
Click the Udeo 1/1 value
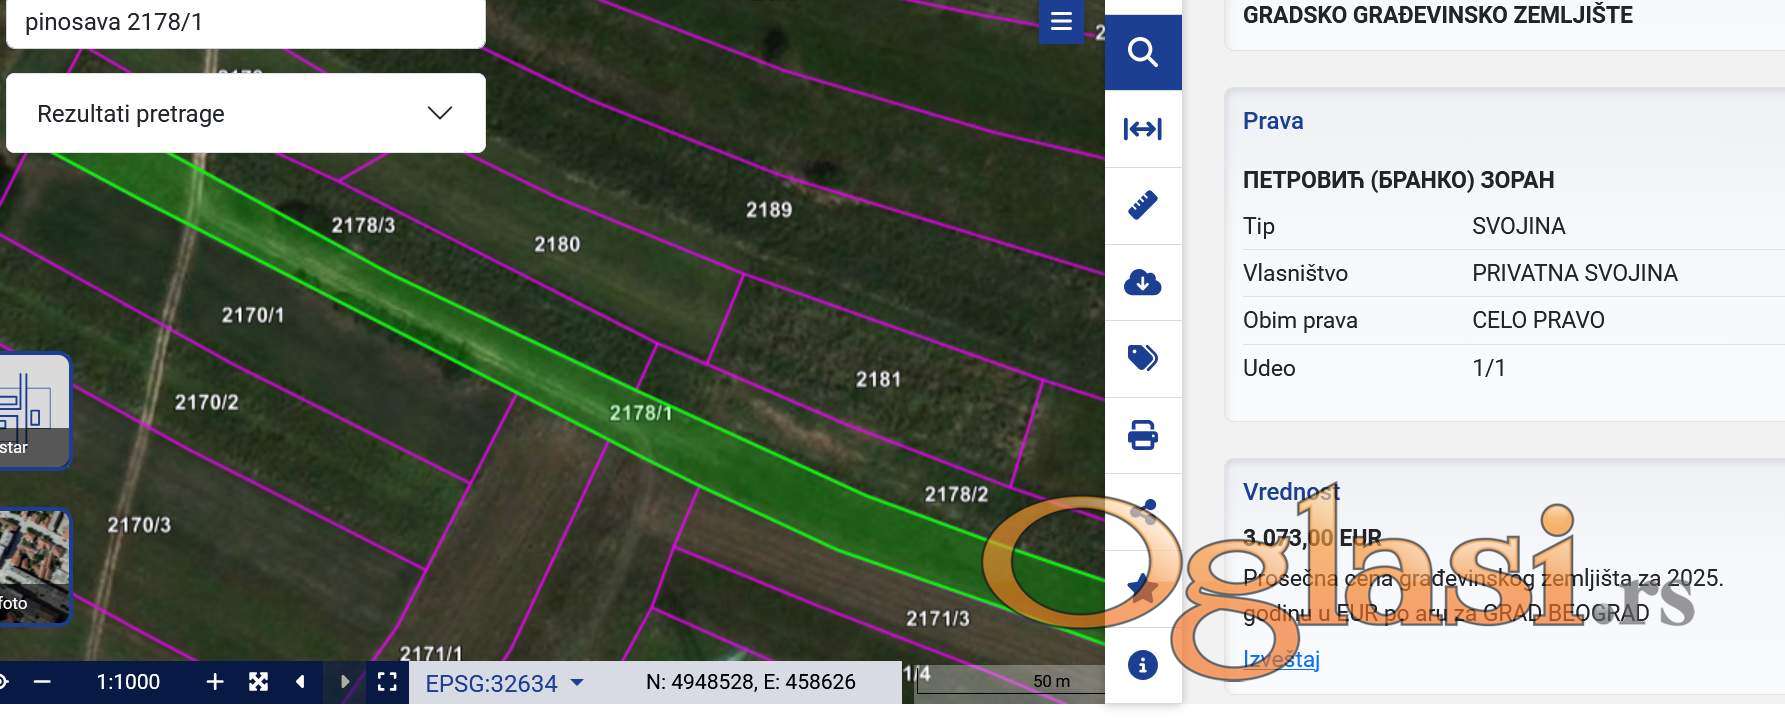point(1489,368)
